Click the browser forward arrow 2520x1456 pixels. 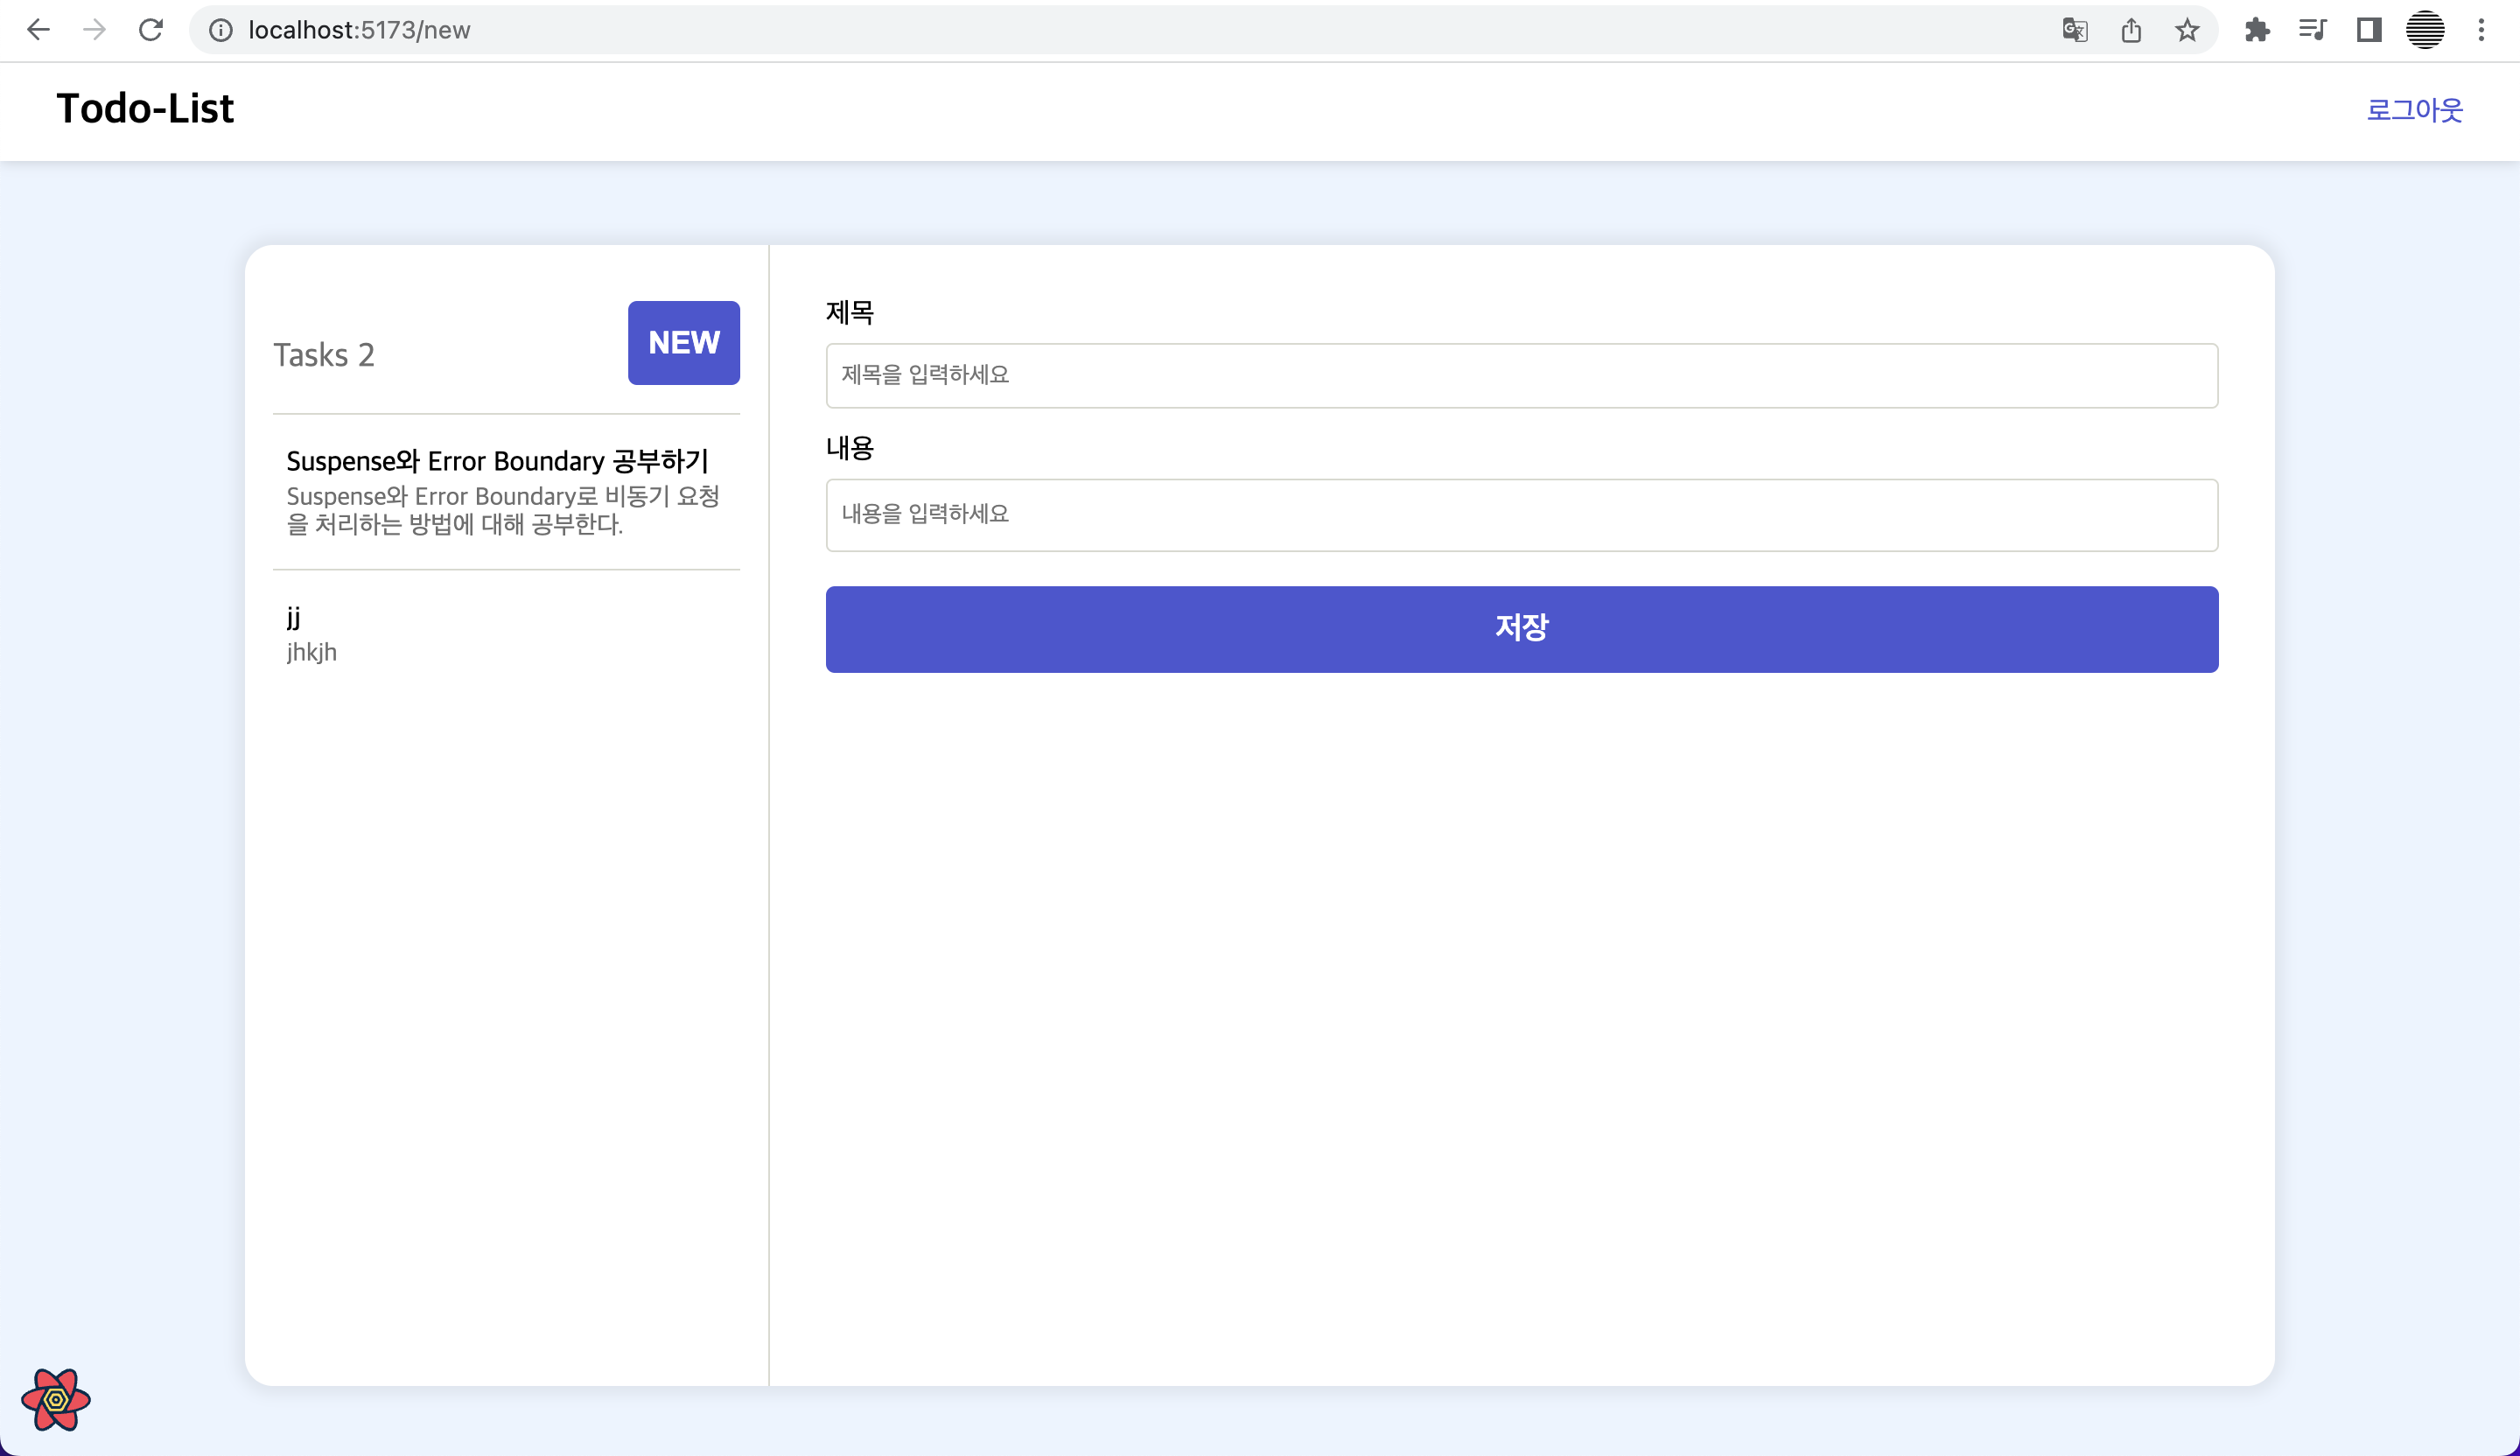[94, 30]
